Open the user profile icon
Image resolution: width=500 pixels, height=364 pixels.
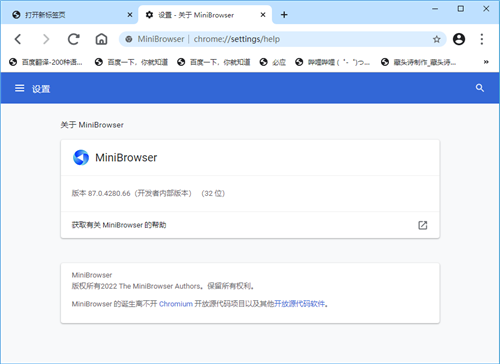[459, 39]
